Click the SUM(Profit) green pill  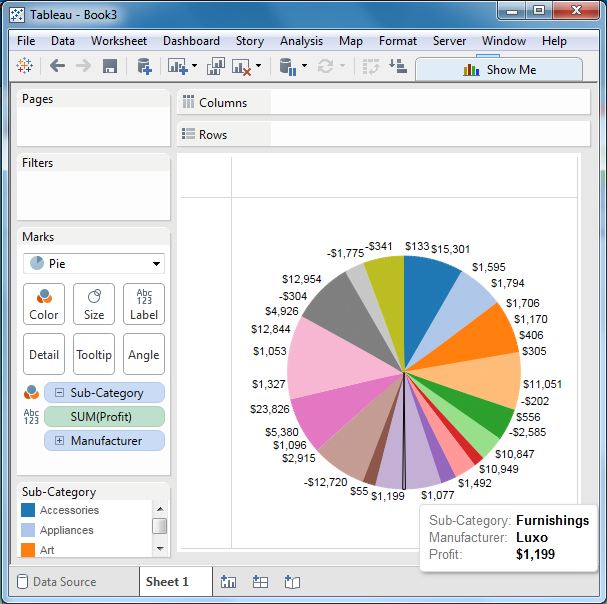104,416
